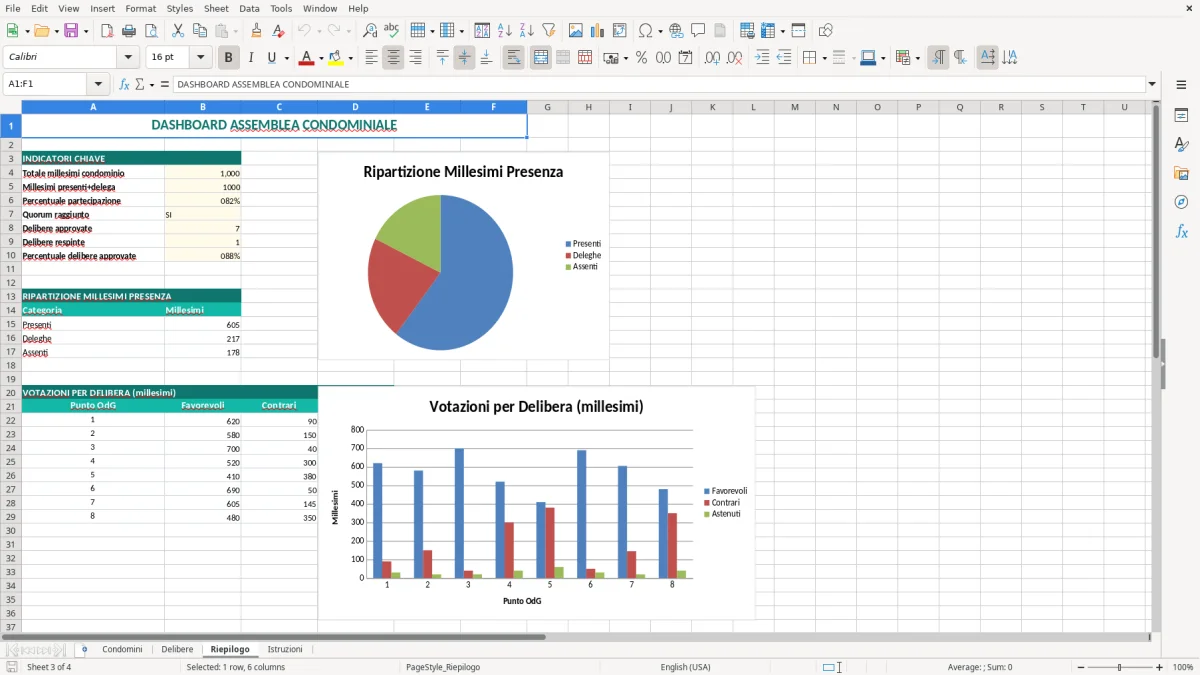Switch to the Istruzioni sheet tab
Screen dimensions: 1200x675
[x=285, y=649]
